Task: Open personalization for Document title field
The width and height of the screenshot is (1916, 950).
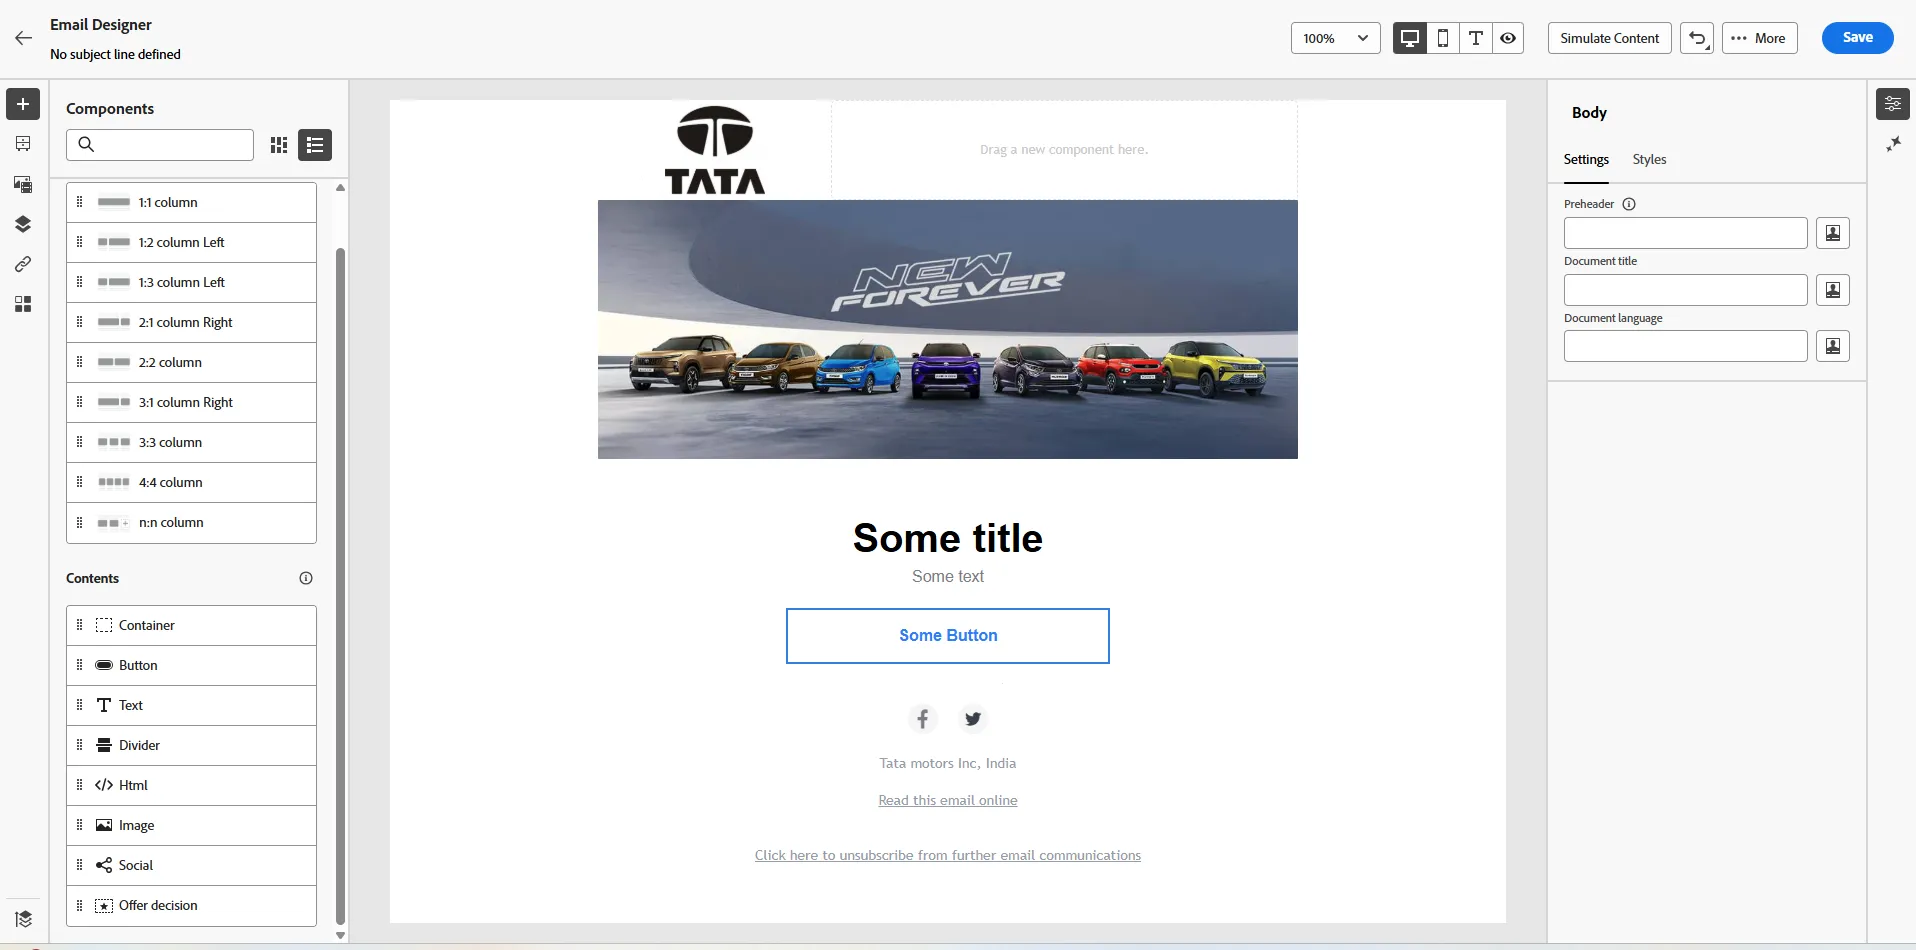Action: pos(1833,290)
